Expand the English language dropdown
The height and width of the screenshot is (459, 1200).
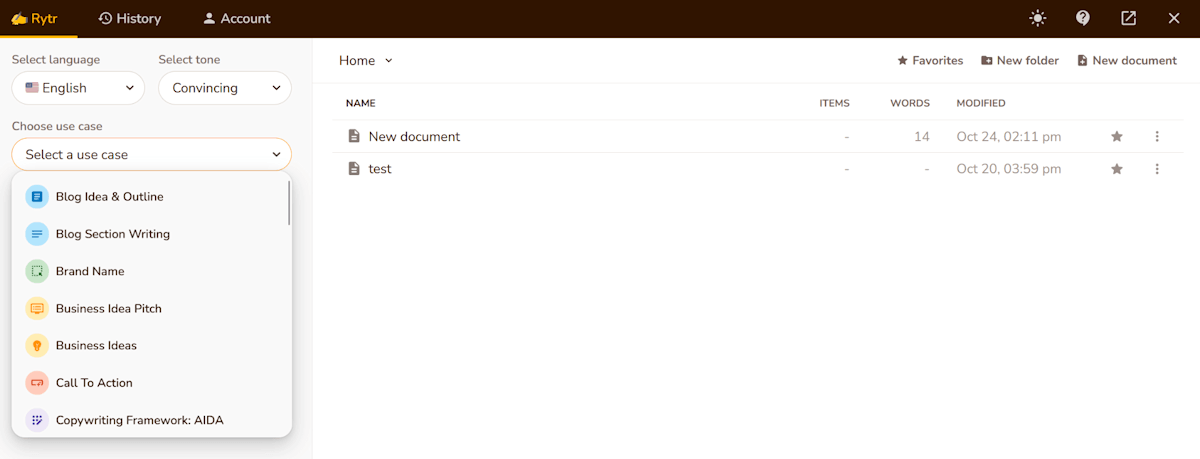[78, 88]
